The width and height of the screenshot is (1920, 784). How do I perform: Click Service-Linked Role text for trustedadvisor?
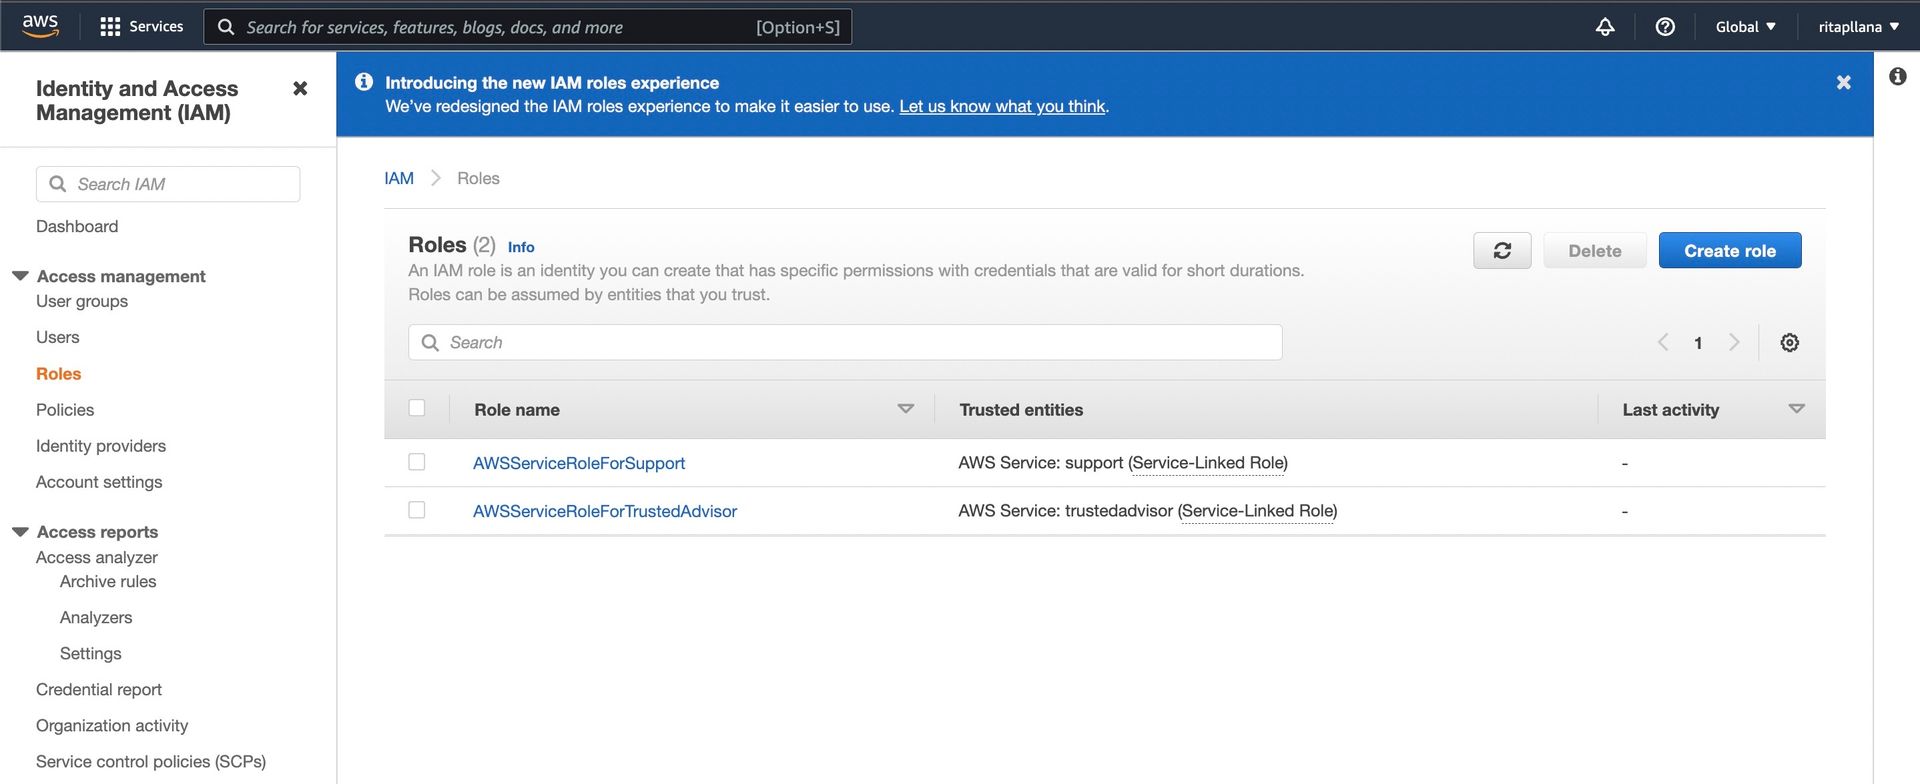[1258, 511]
